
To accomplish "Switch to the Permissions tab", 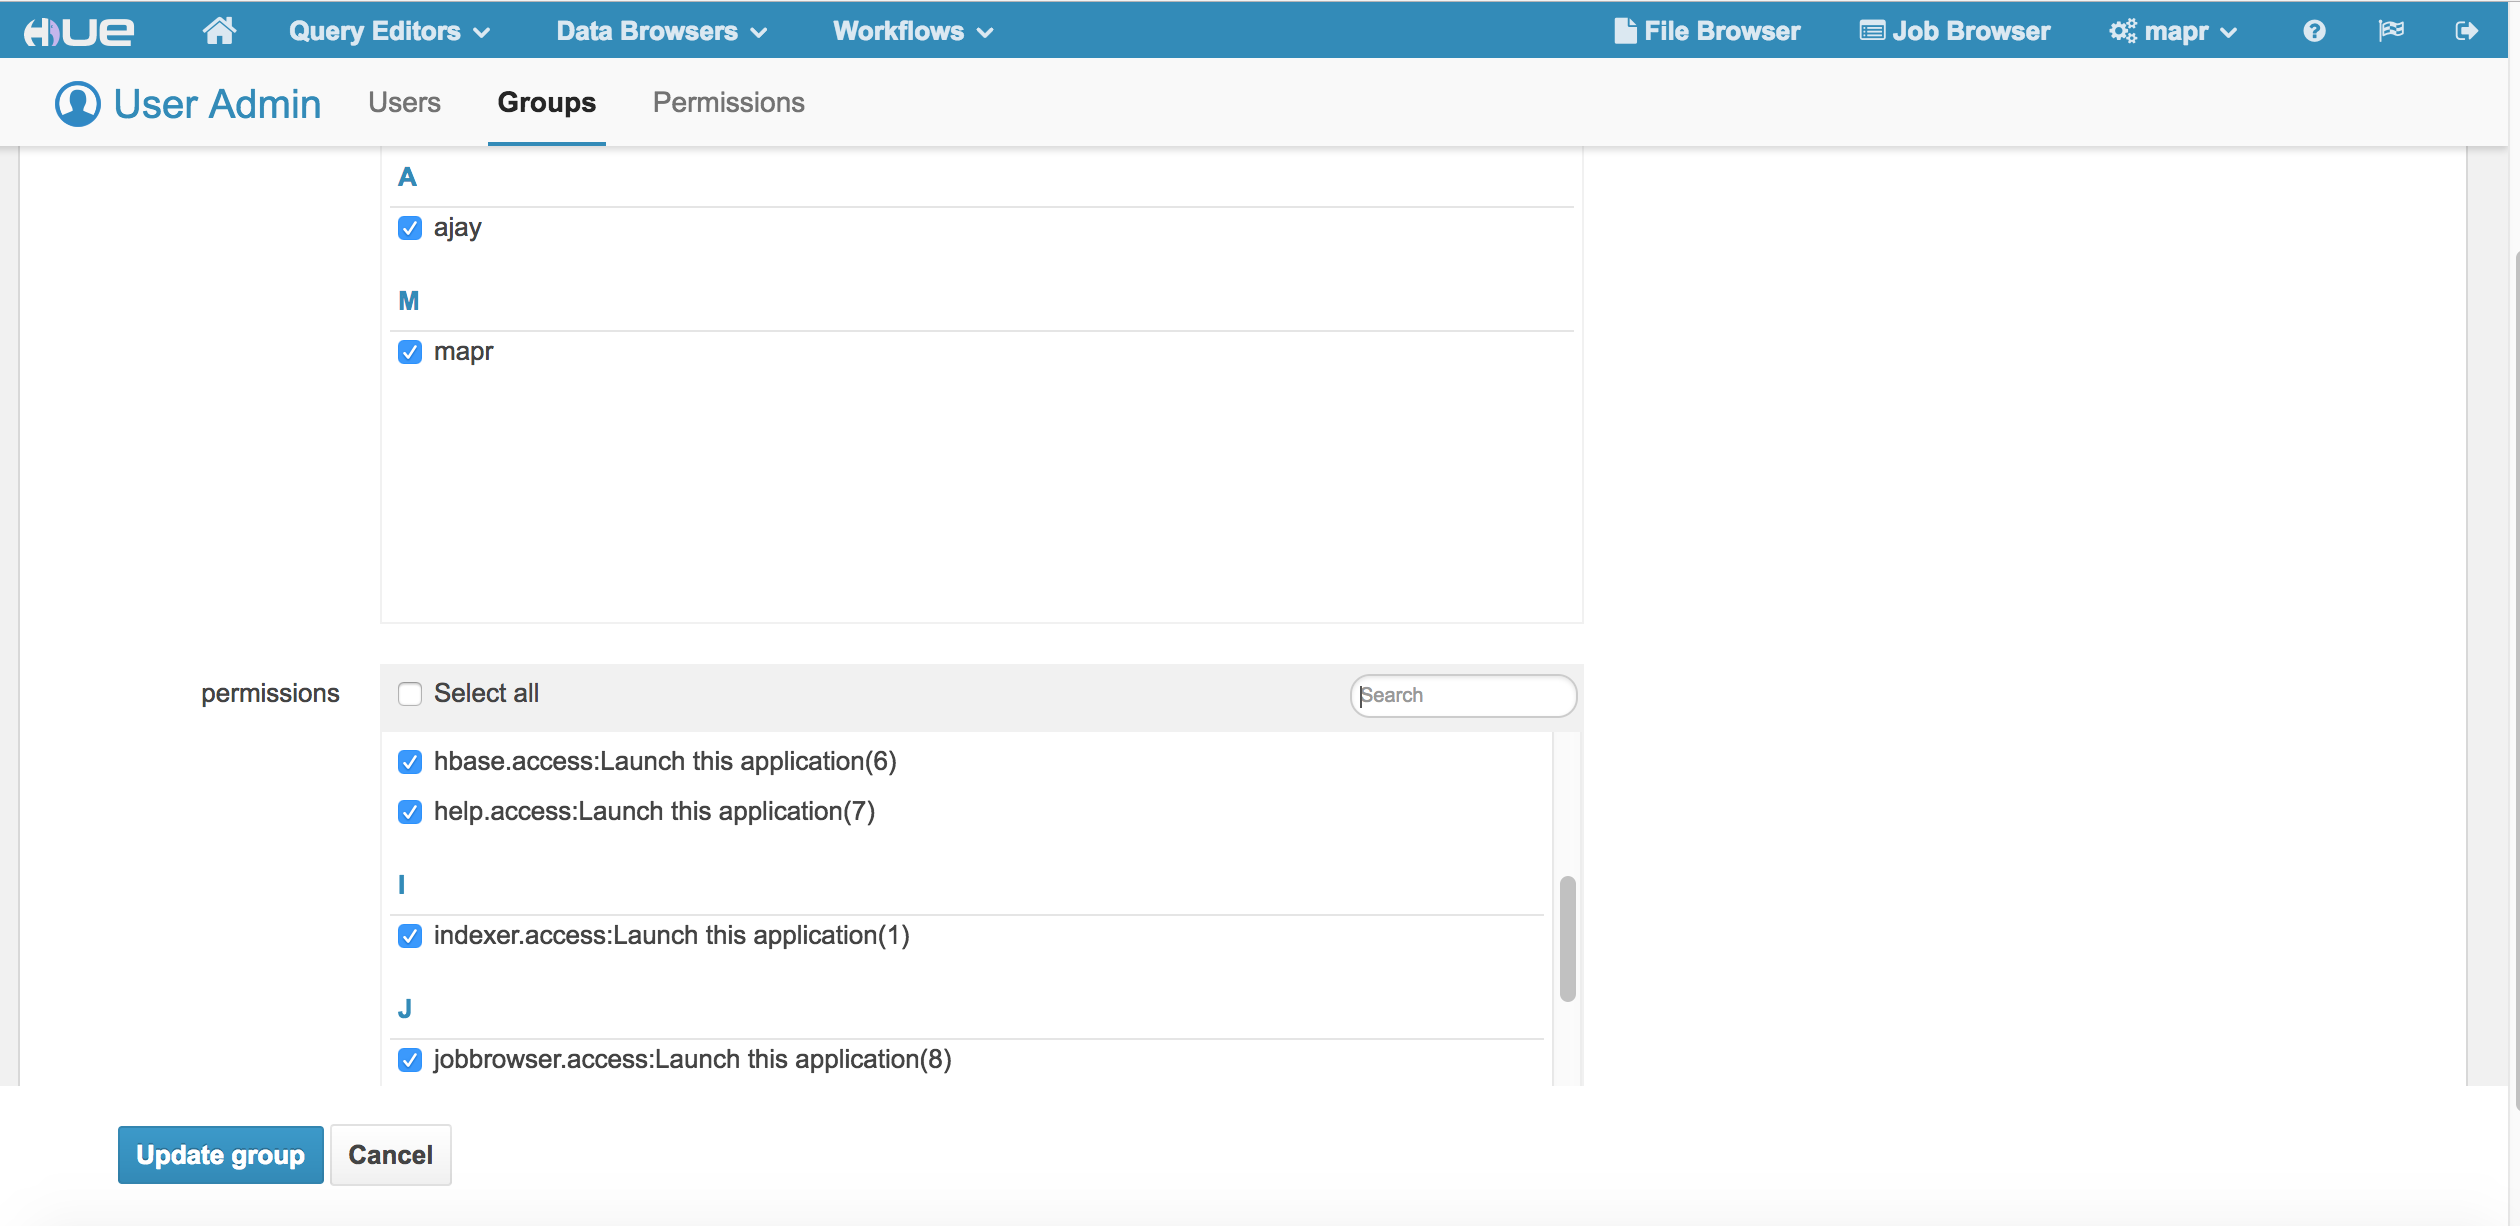I will point(728,102).
